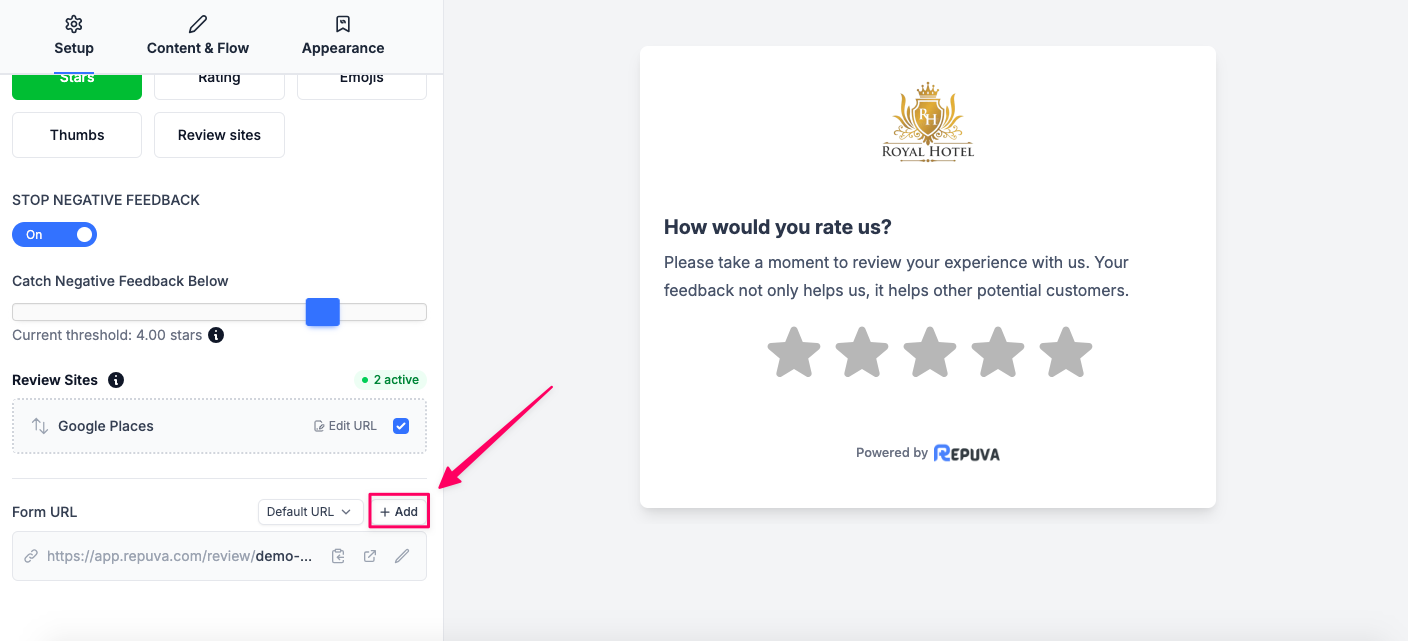Click the threshold info icon
1408x641 pixels.
point(216,335)
